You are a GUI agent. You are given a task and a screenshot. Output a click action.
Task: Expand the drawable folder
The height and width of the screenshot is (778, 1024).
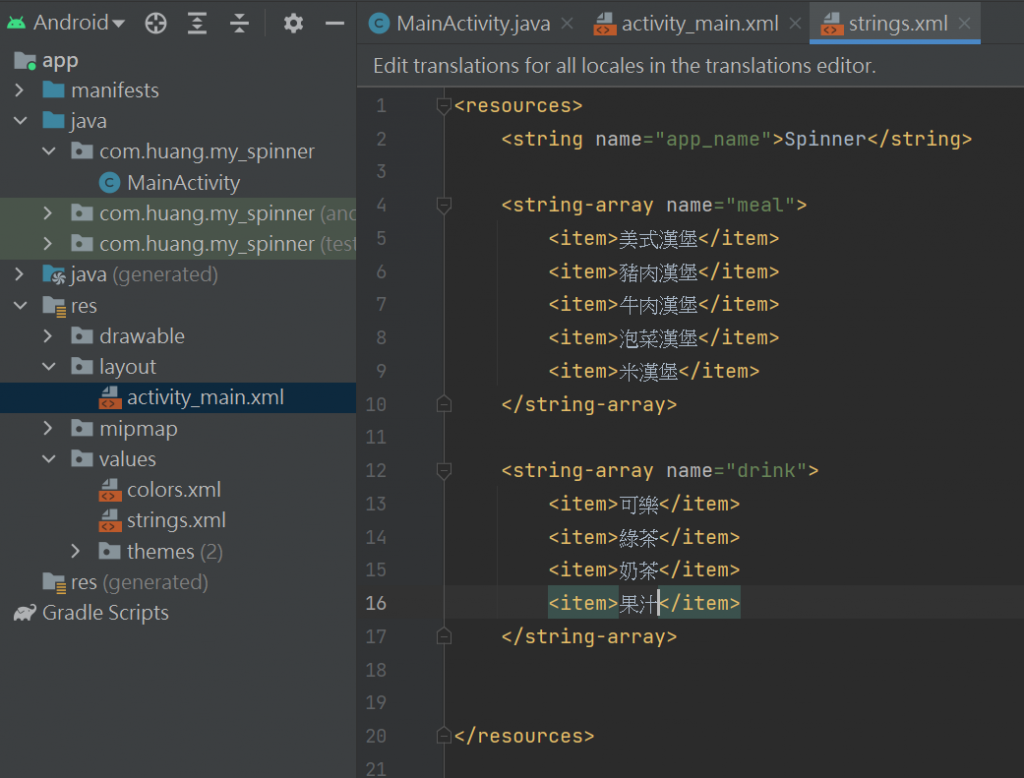pyautogui.click(x=48, y=336)
